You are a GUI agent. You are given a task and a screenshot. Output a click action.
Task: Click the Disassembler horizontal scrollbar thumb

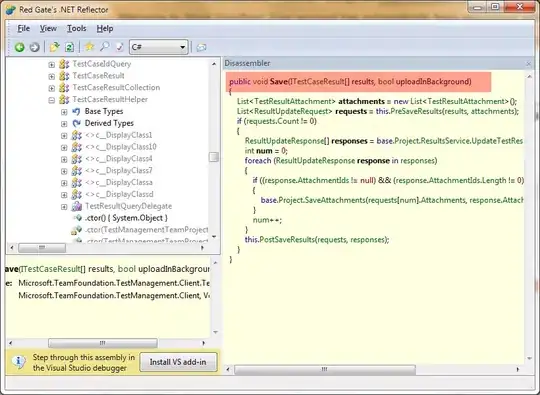coord(325,370)
